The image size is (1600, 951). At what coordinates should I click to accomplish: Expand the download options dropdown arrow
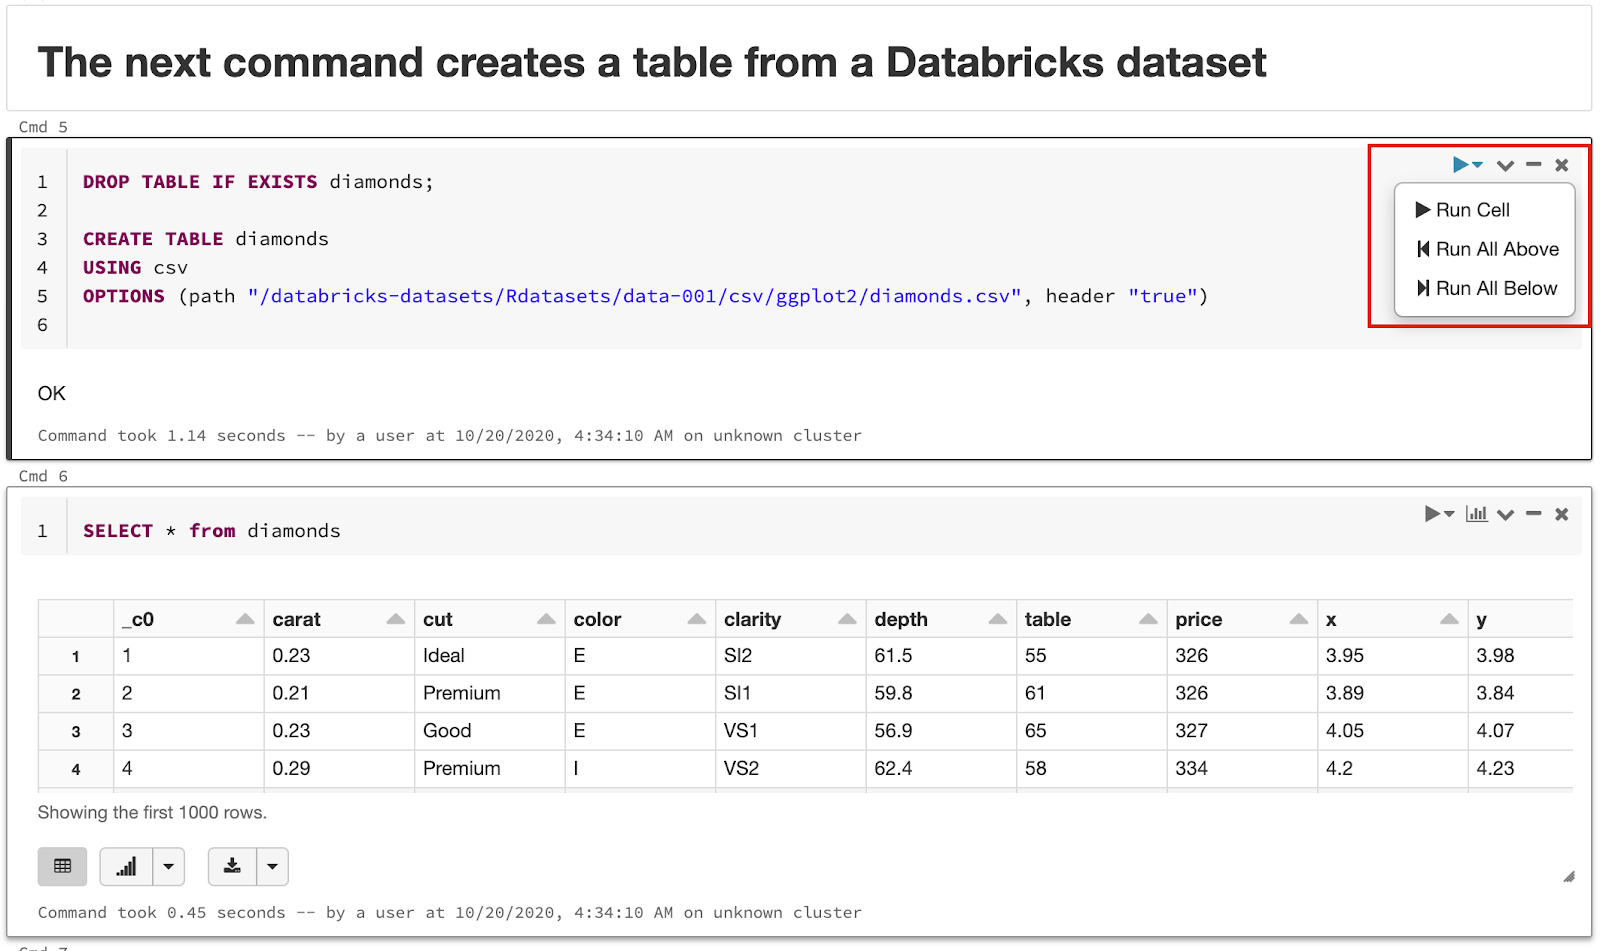272,866
